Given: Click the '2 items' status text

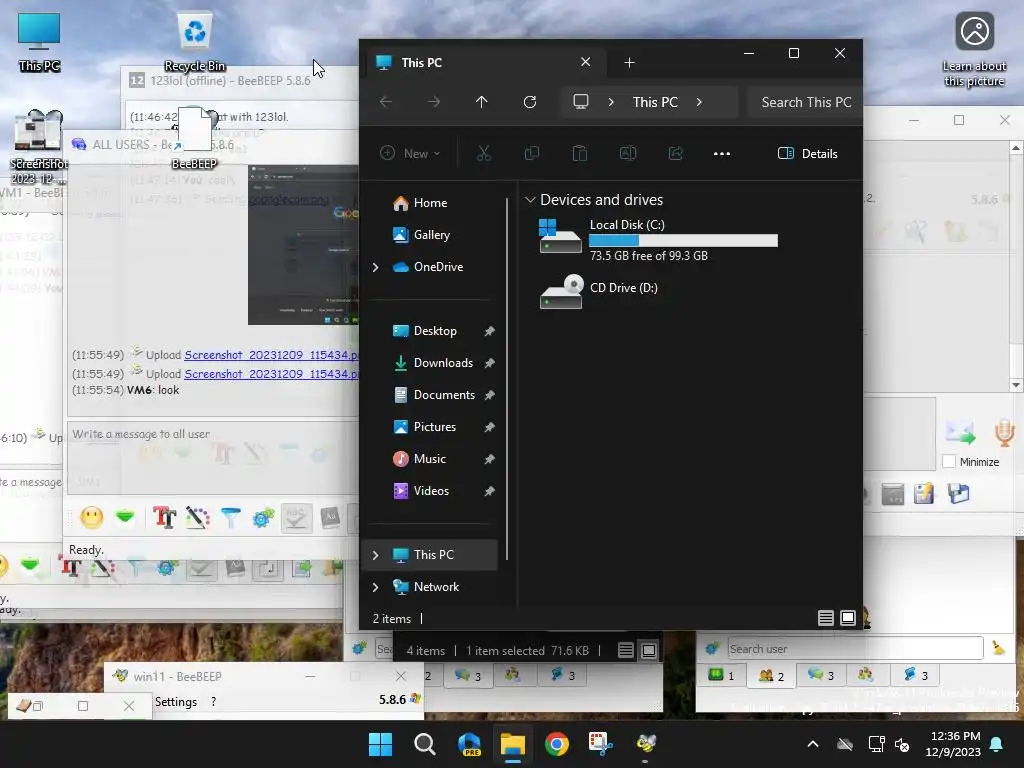Looking at the screenshot, I should pyautogui.click(x=392, y=618).
